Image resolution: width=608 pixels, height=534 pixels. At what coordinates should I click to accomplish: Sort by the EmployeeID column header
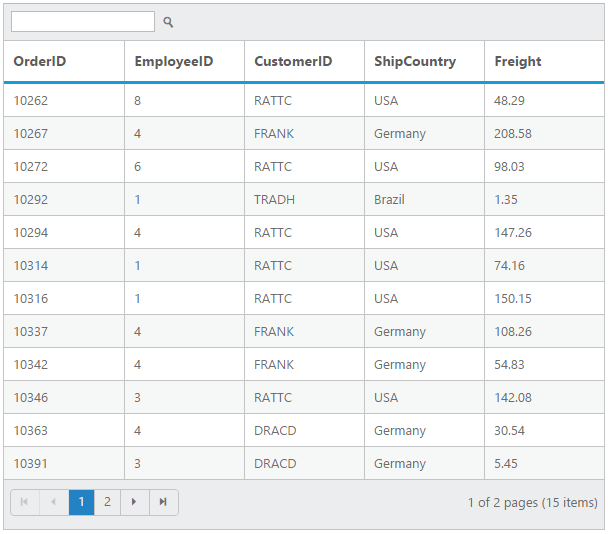[x=174, y=61]
